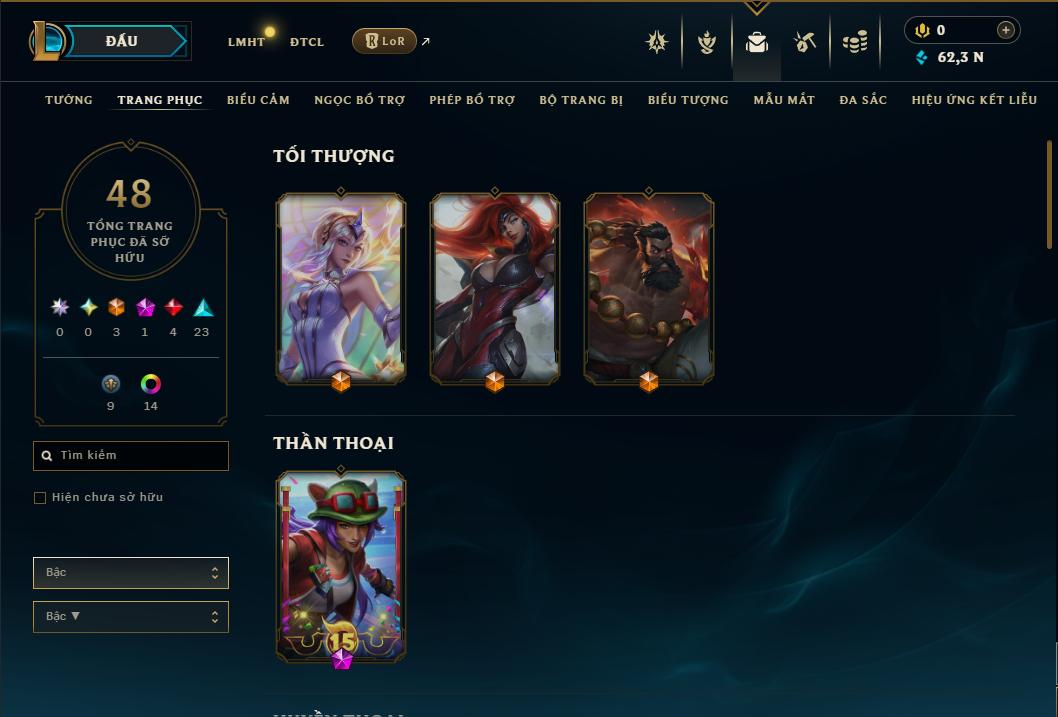Click the Tìm kiếm search field
Screen dimensions: 1058x717
(x=131, y=456)
